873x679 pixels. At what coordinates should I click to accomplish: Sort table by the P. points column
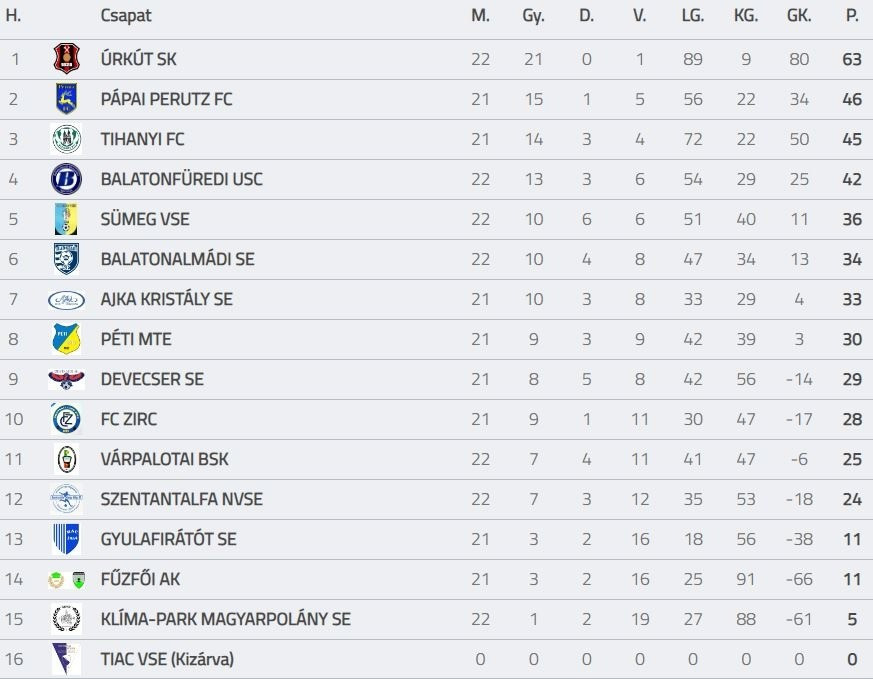852,17
